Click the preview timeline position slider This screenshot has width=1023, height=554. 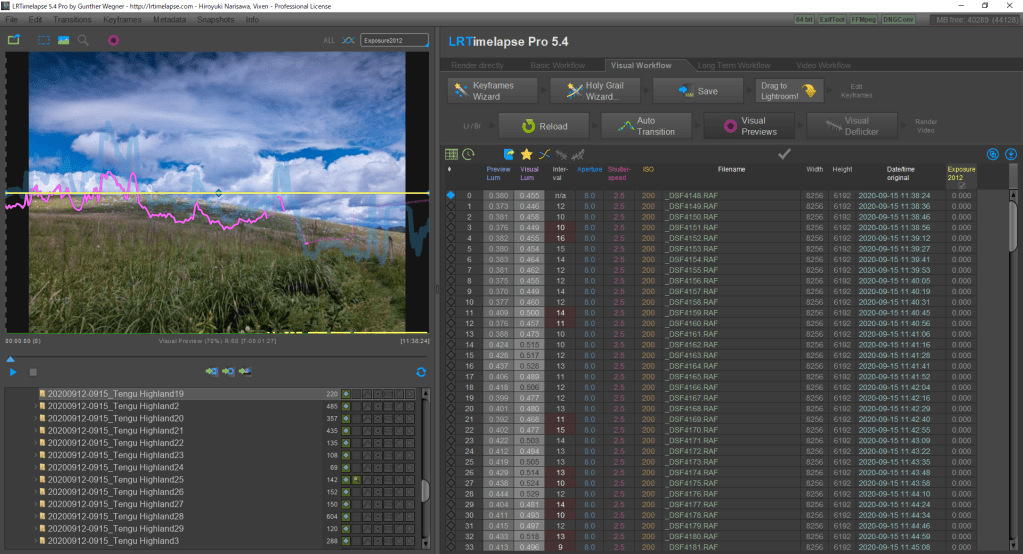click(10, 359)
